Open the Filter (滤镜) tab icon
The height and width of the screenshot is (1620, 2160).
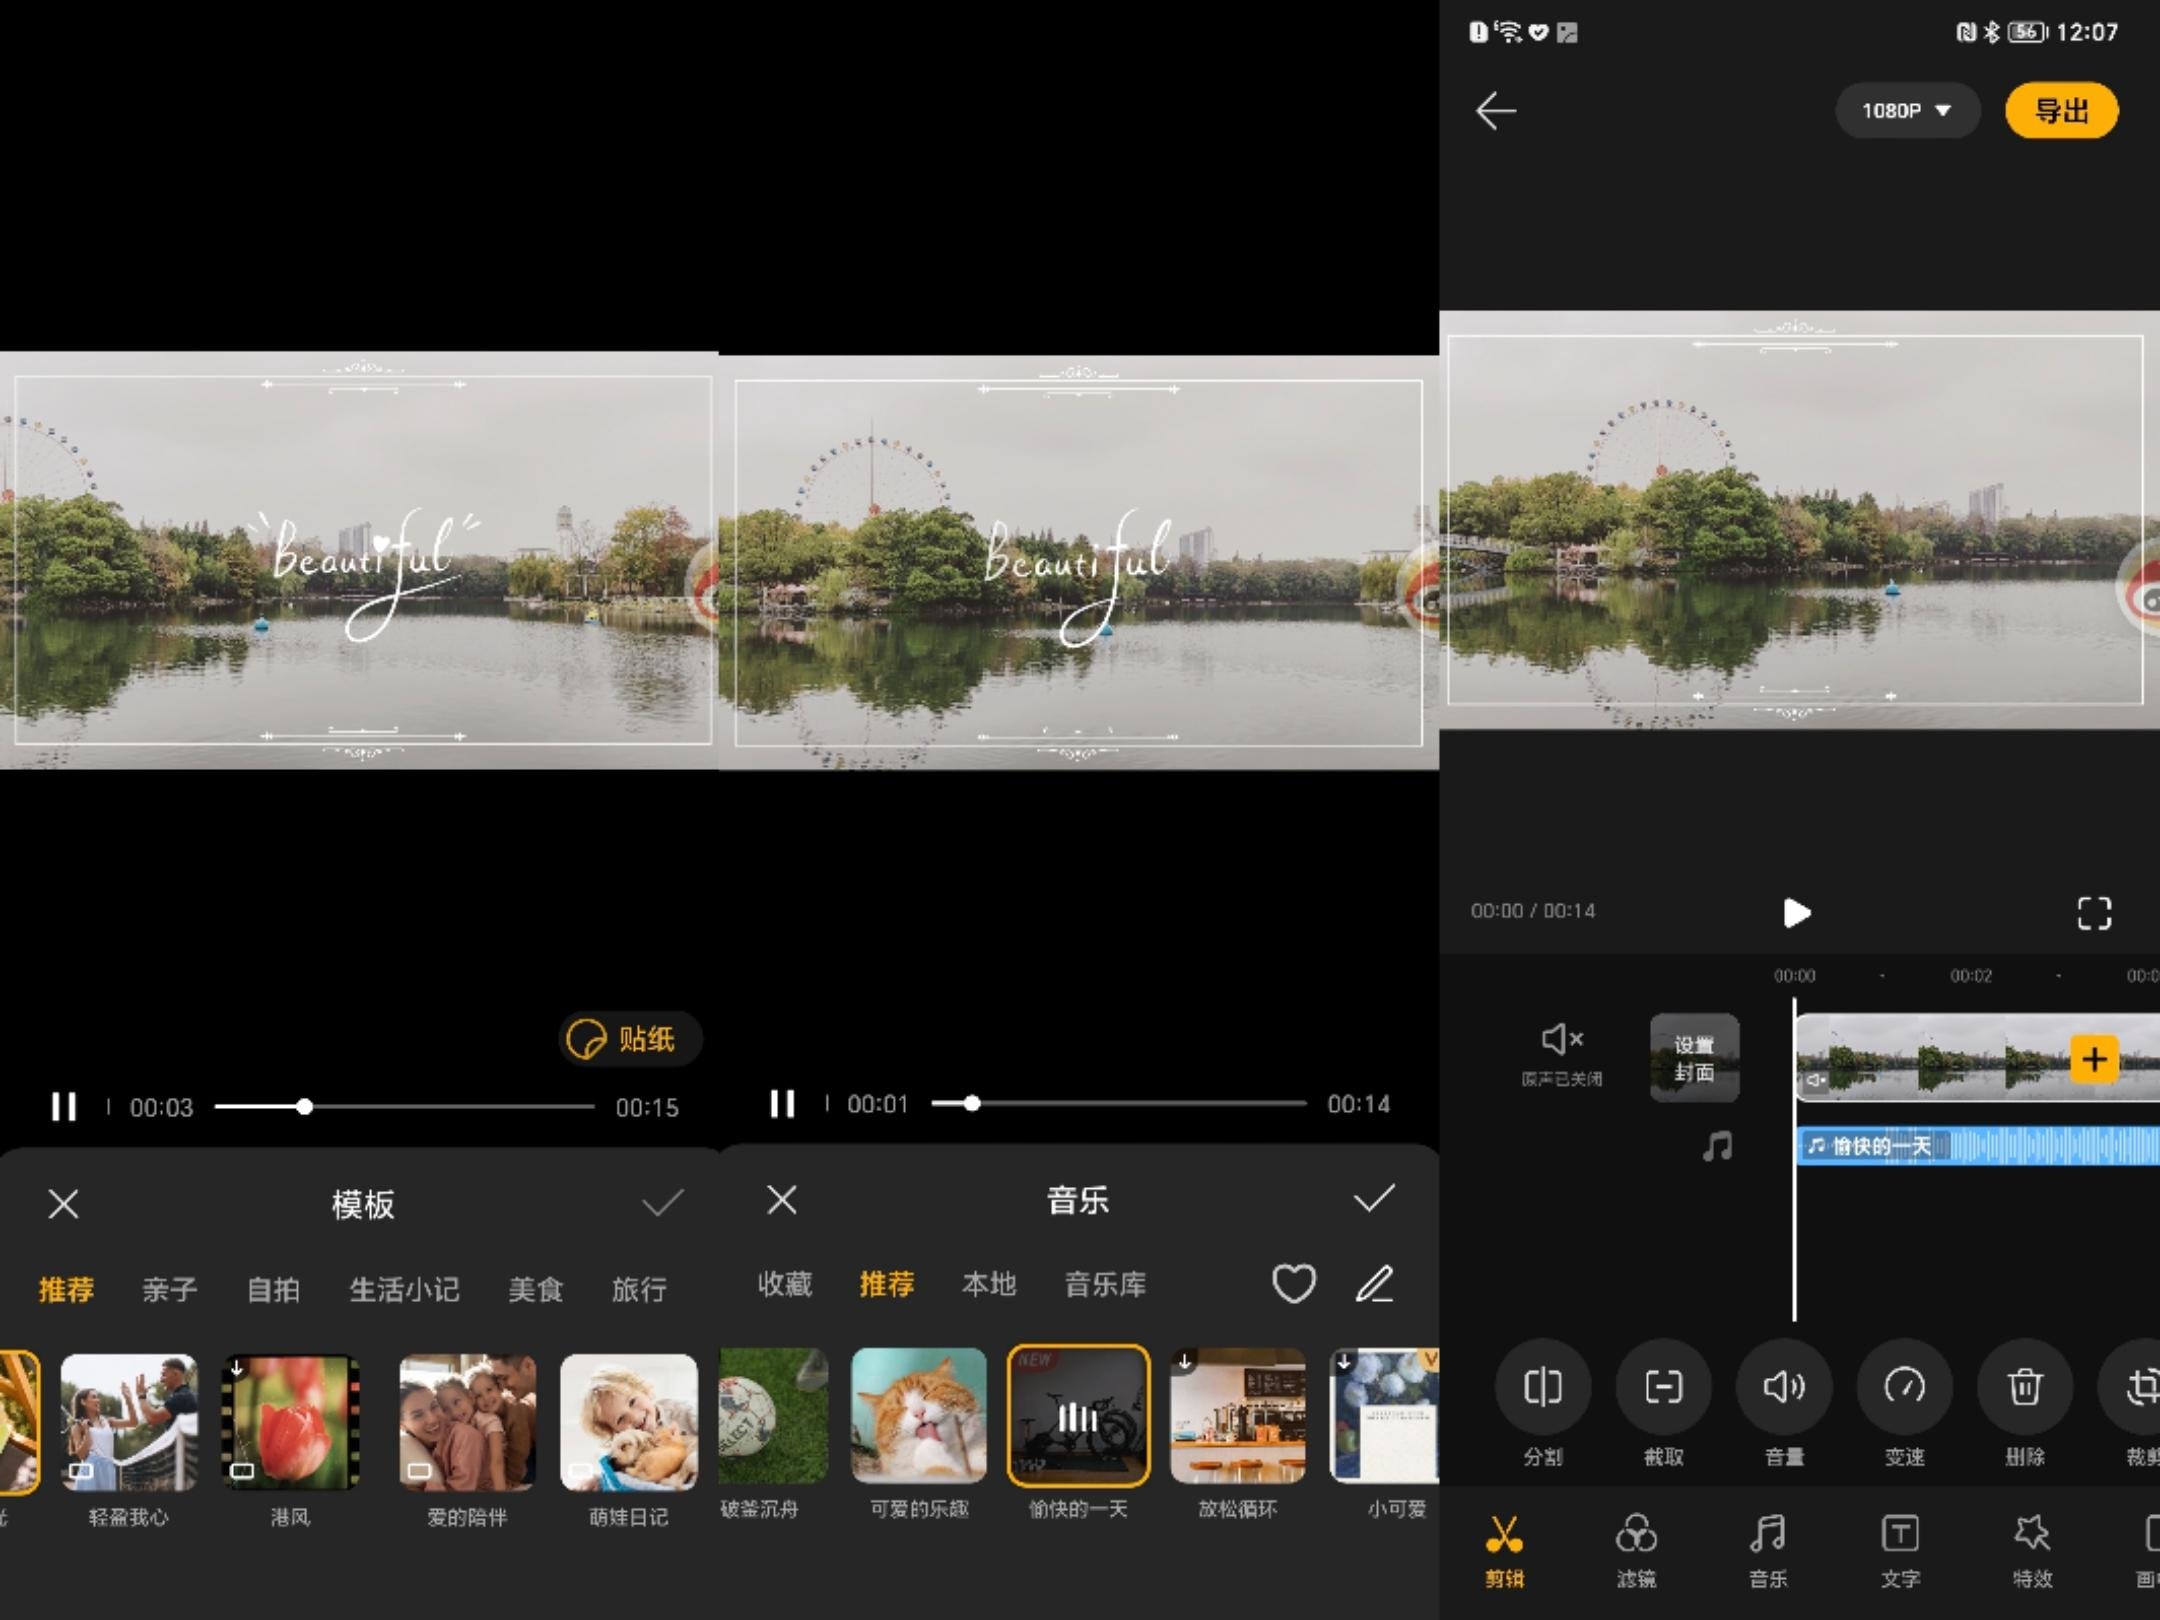click(x=1636, y=1534)
